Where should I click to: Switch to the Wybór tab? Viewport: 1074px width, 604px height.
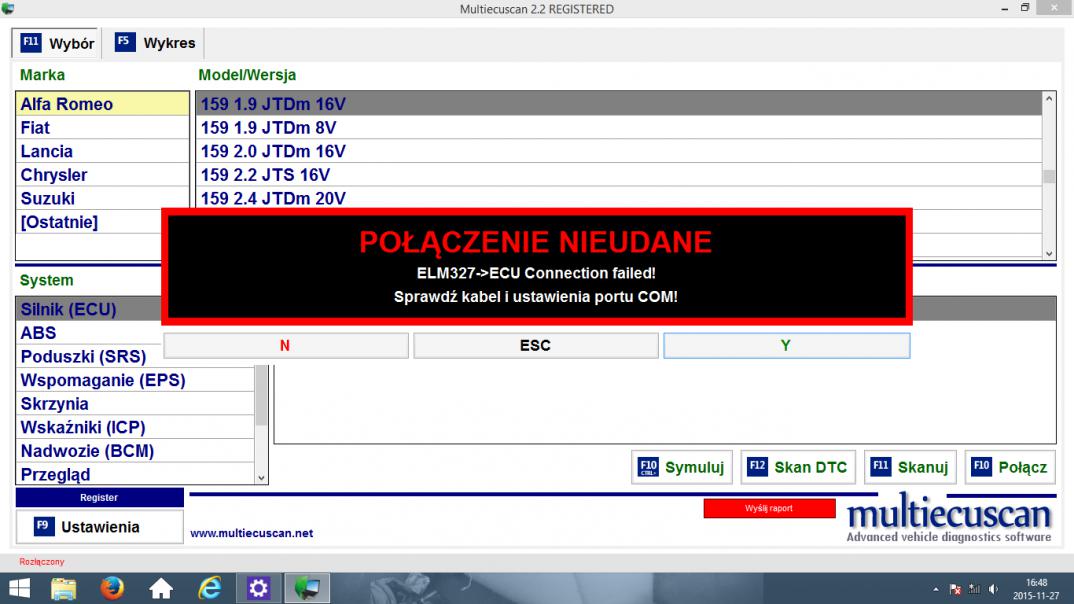click(57, 43)
